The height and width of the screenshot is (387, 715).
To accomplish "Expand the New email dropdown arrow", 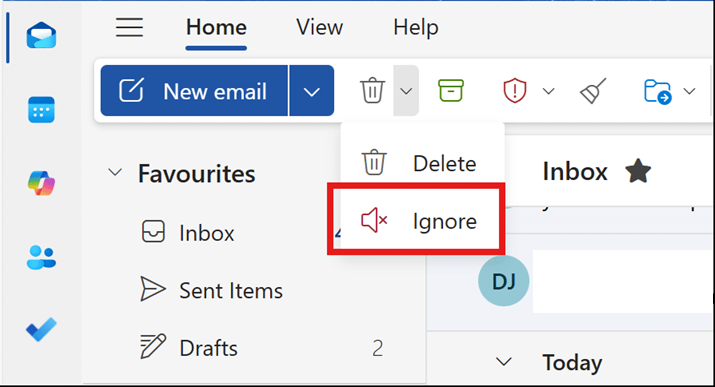I will [x=311, y=91].
